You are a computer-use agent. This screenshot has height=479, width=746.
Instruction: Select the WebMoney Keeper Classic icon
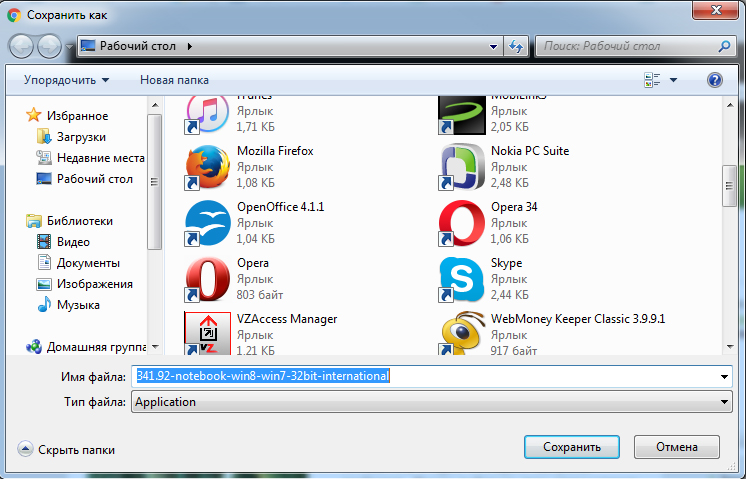pos(463,334)
